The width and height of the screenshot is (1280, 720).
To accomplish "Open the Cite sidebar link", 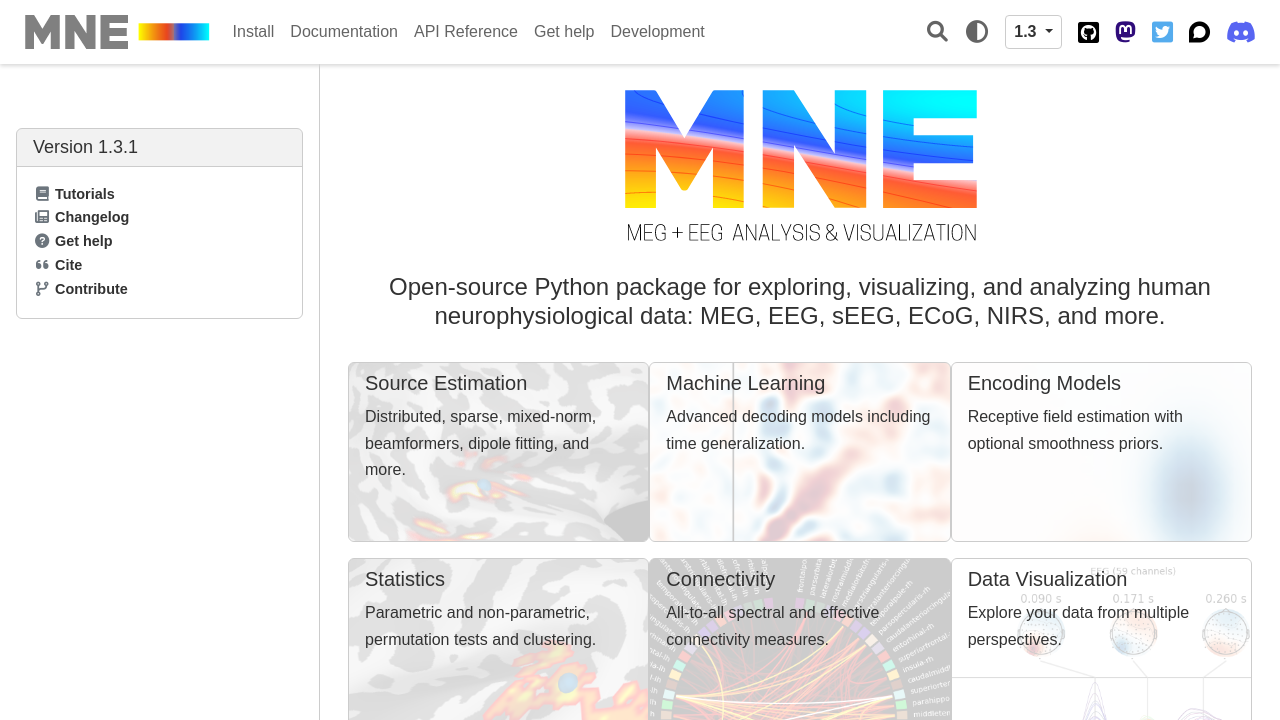I will click(69, 265).
